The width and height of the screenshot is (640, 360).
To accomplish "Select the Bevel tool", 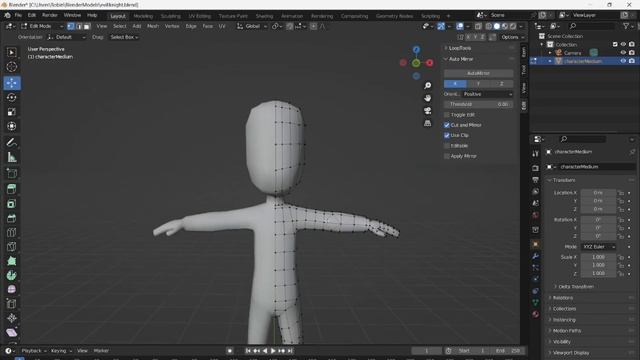I will (11, 218).
